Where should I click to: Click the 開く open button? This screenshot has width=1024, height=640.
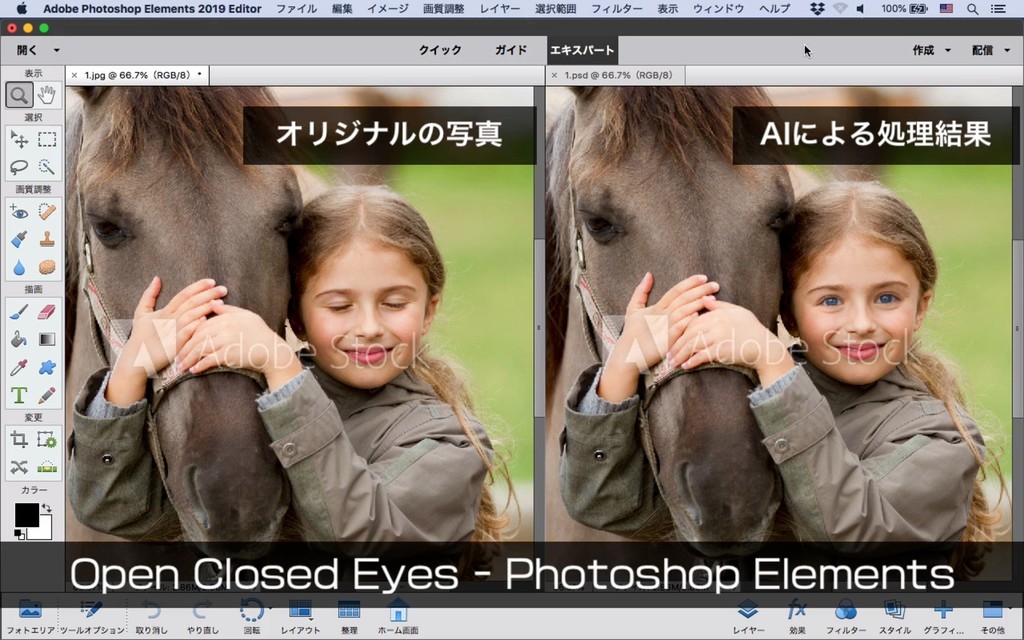coord(27,50)
